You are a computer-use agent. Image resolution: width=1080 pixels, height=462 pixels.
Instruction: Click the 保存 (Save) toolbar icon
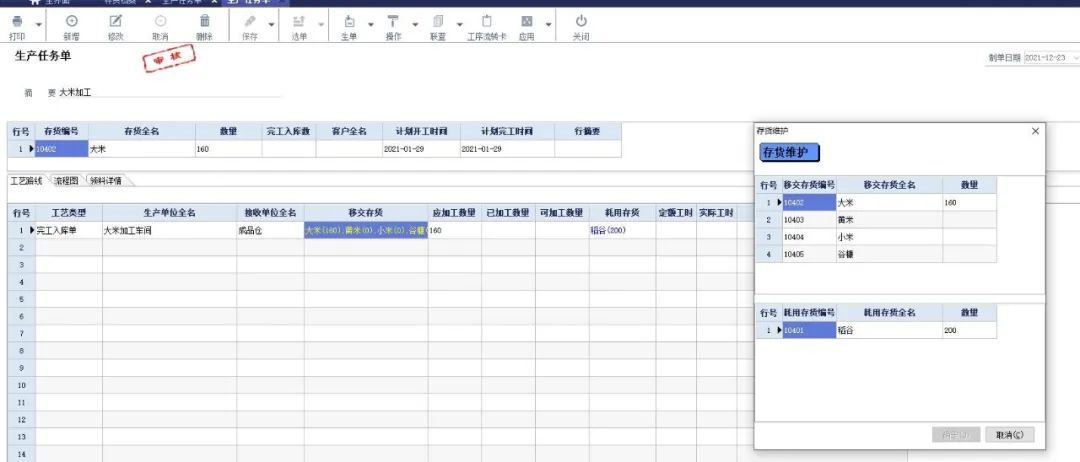249,21
